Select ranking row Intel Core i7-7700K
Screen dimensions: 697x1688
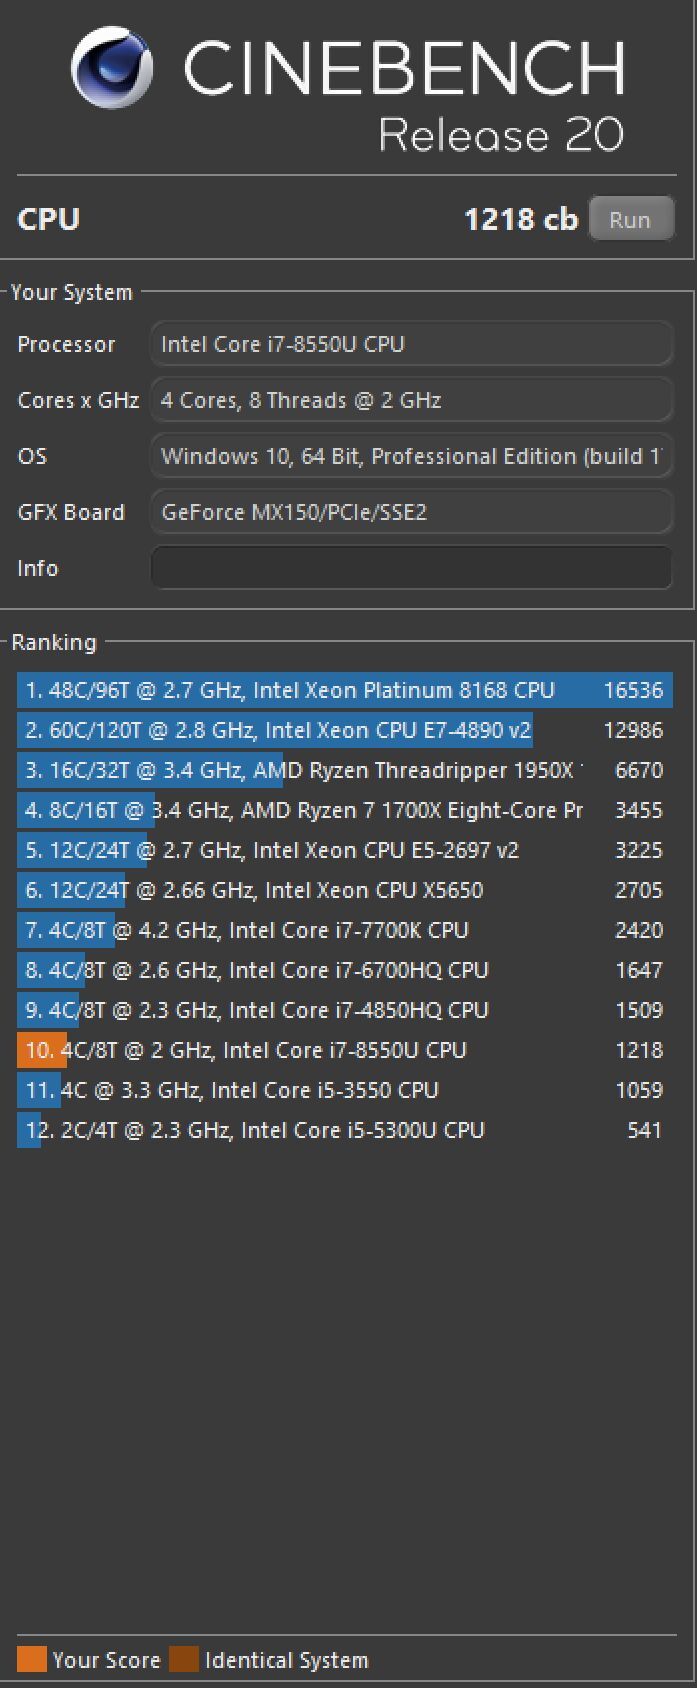tap(345, 930)
